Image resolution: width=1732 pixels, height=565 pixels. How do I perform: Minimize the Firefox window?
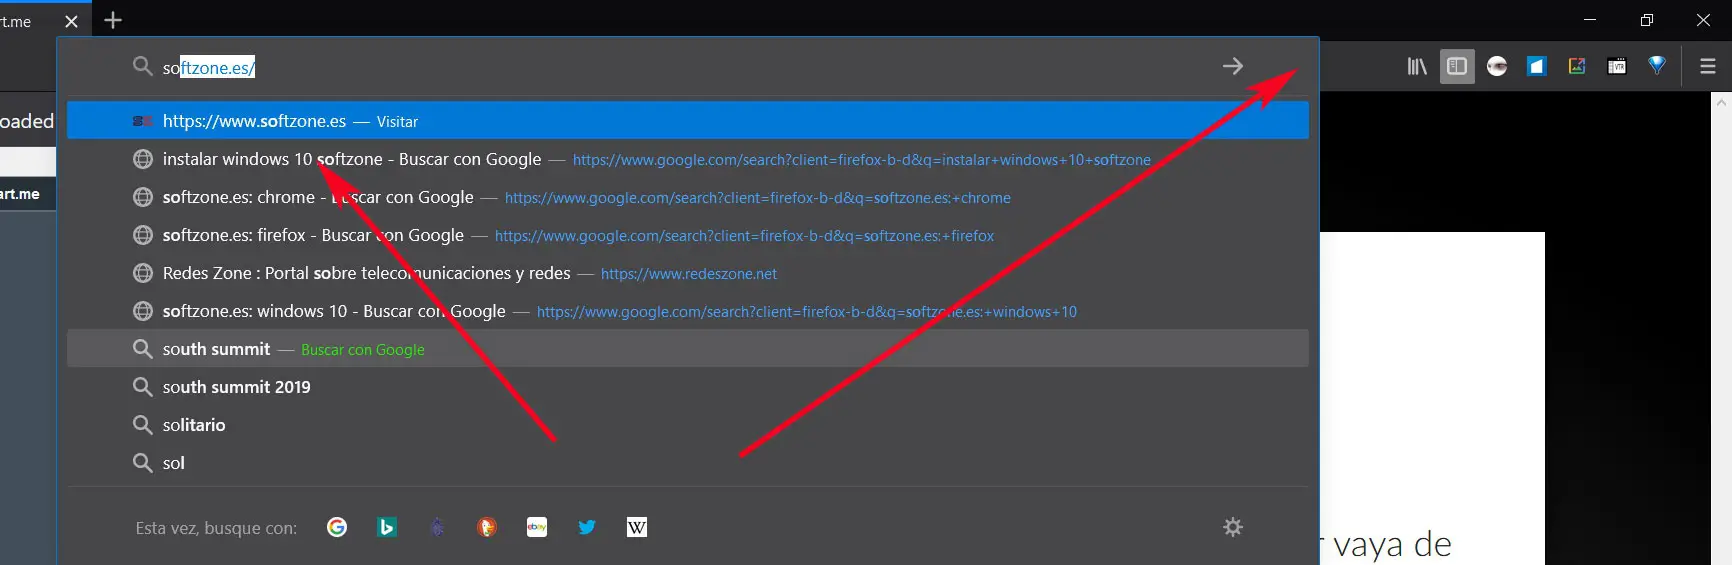click(x=1590, y=20)
